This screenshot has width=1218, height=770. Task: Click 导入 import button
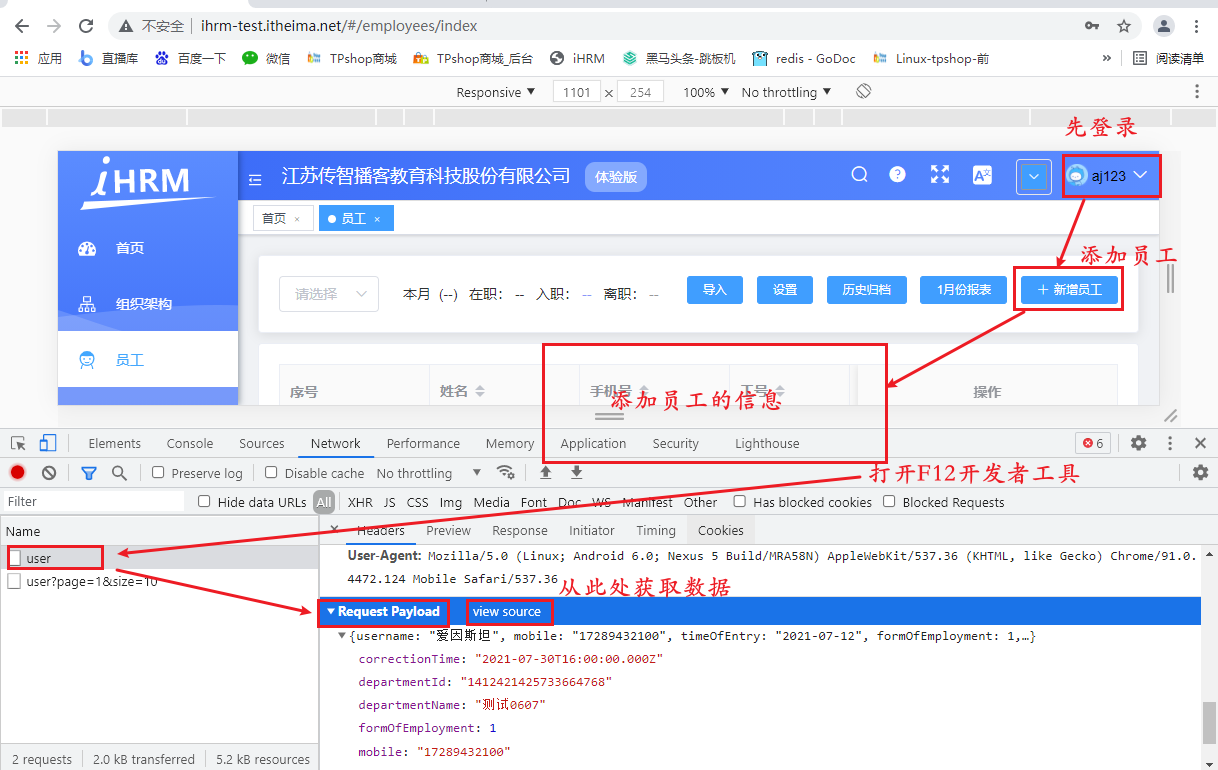pyautogui.click(x=715, y=289)
